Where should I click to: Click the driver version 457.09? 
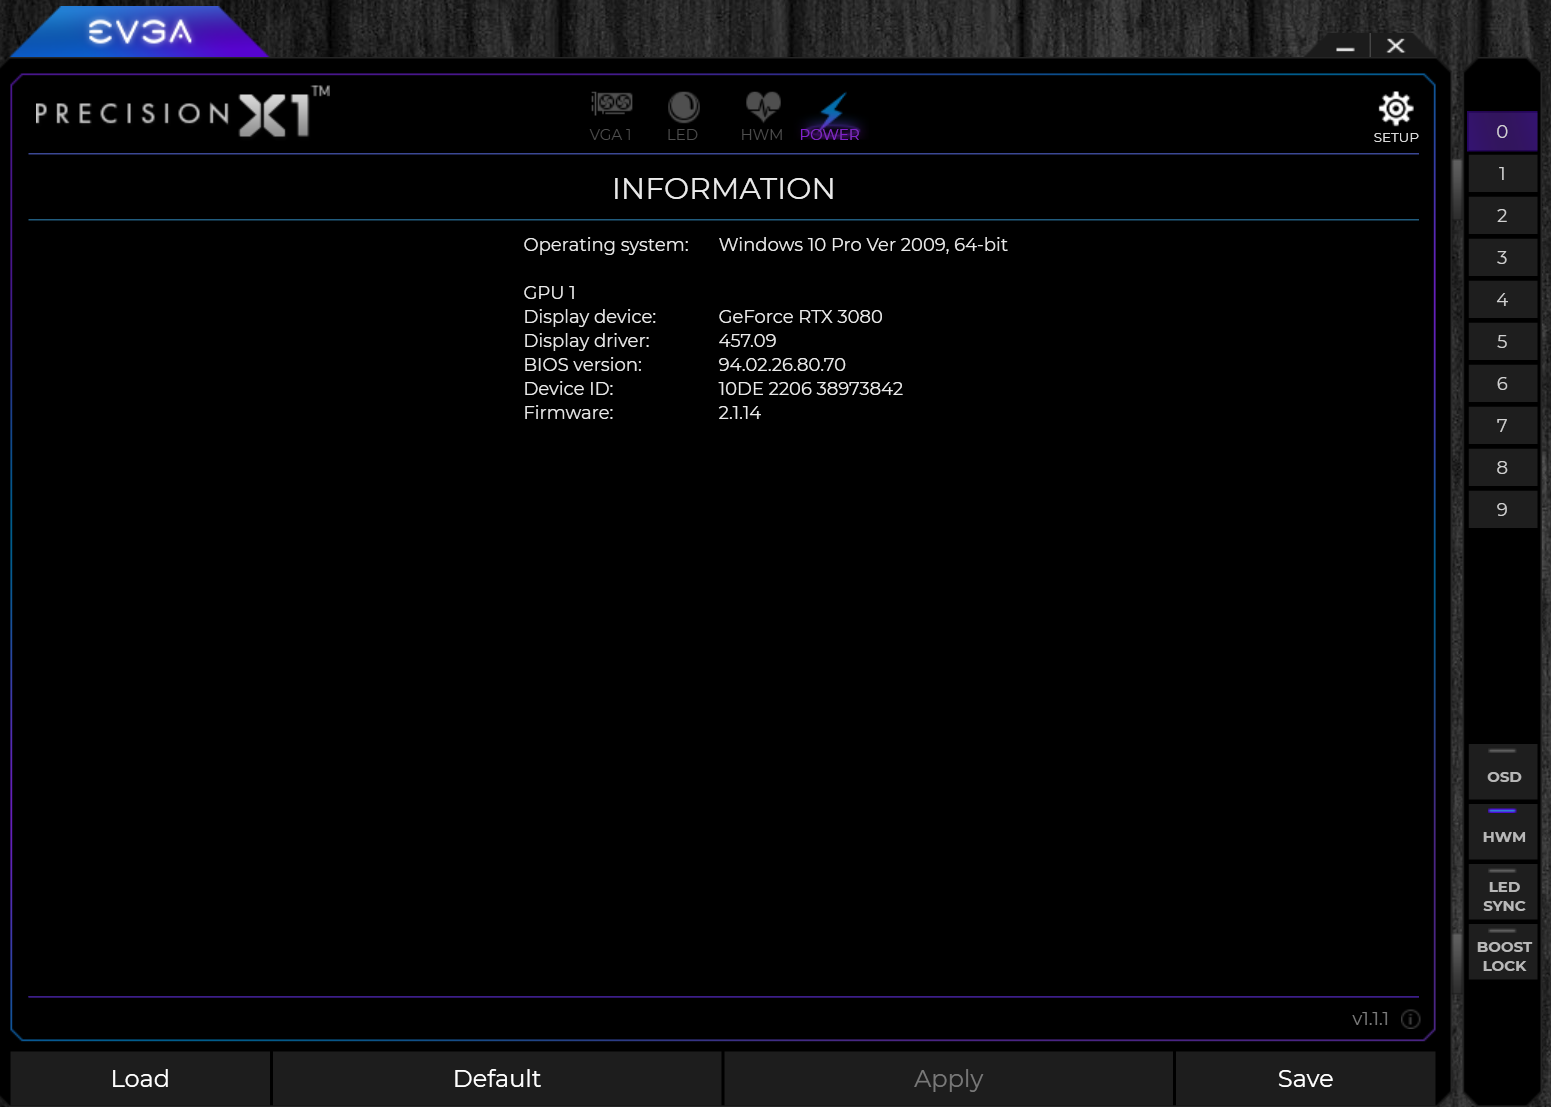tap(747, 341)
